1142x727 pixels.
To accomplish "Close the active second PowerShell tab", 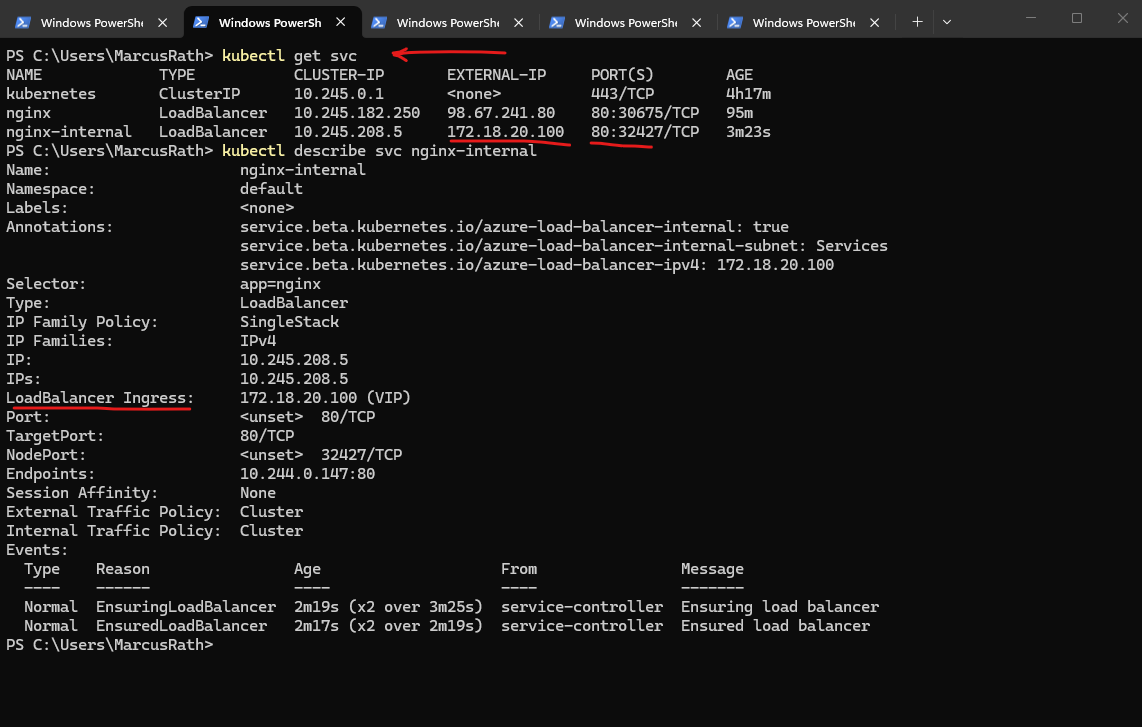I will tap(341, 22).
